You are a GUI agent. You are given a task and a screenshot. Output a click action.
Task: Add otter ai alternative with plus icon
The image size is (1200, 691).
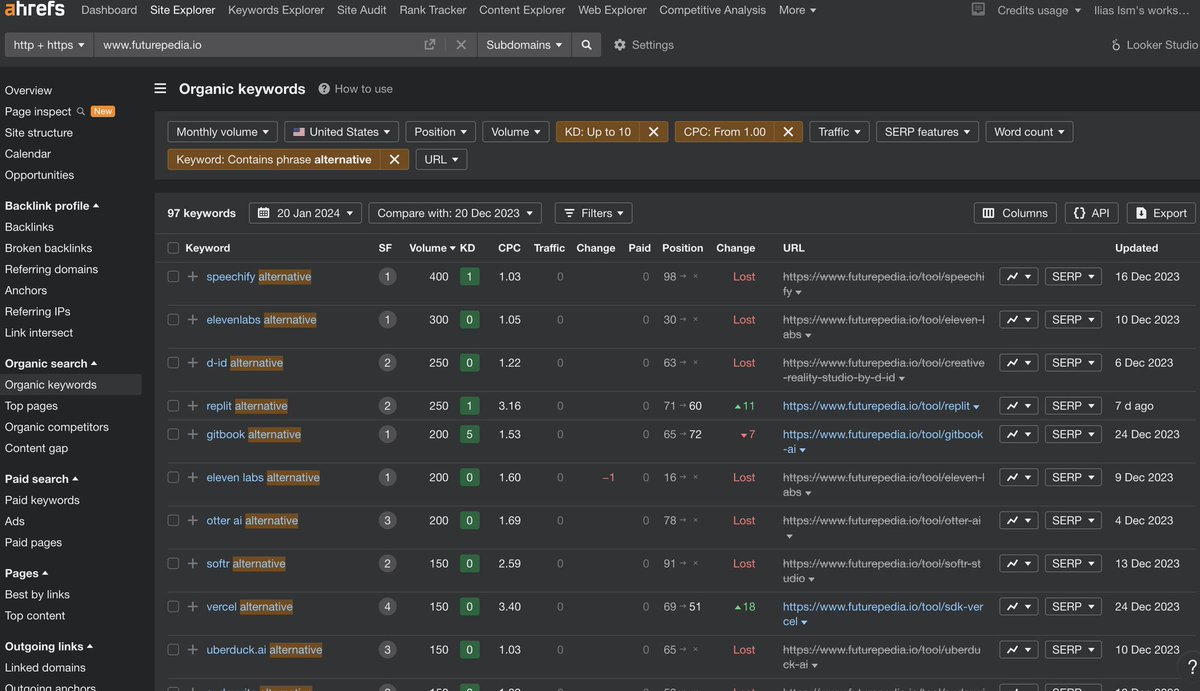[193, 520]
